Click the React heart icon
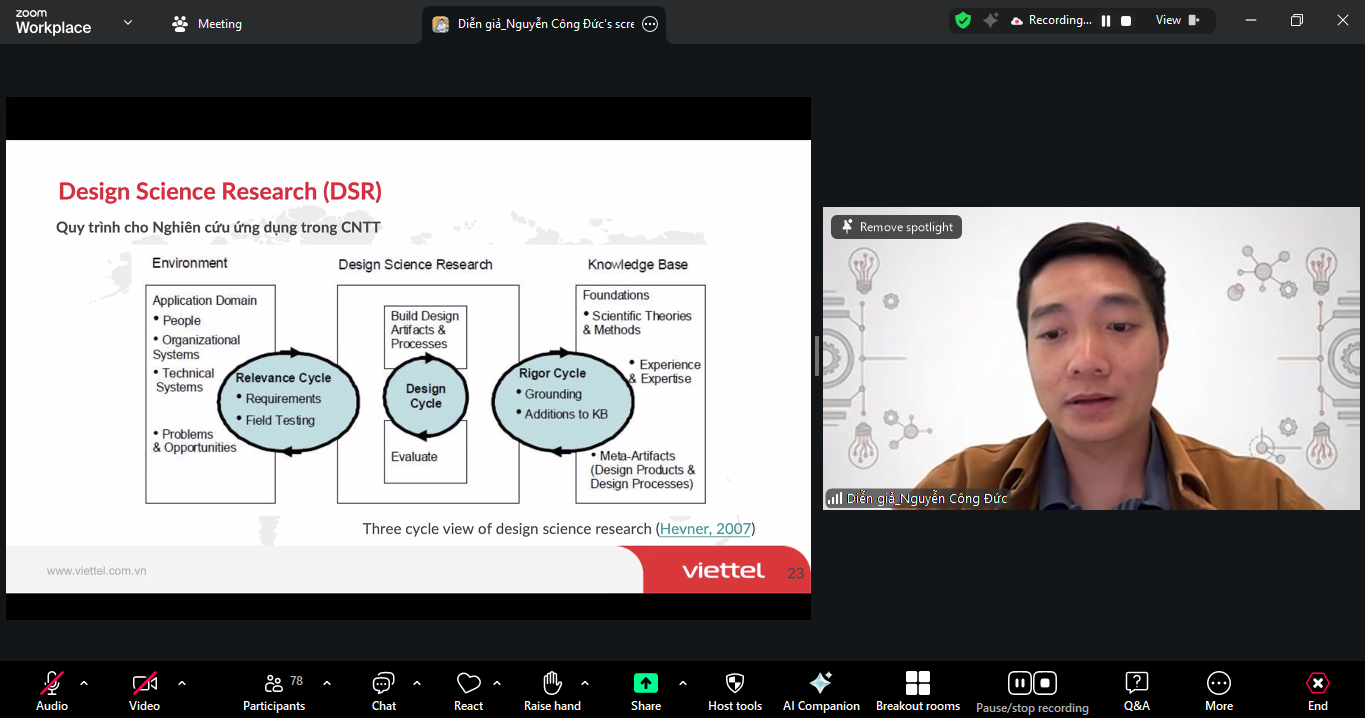 468,691
